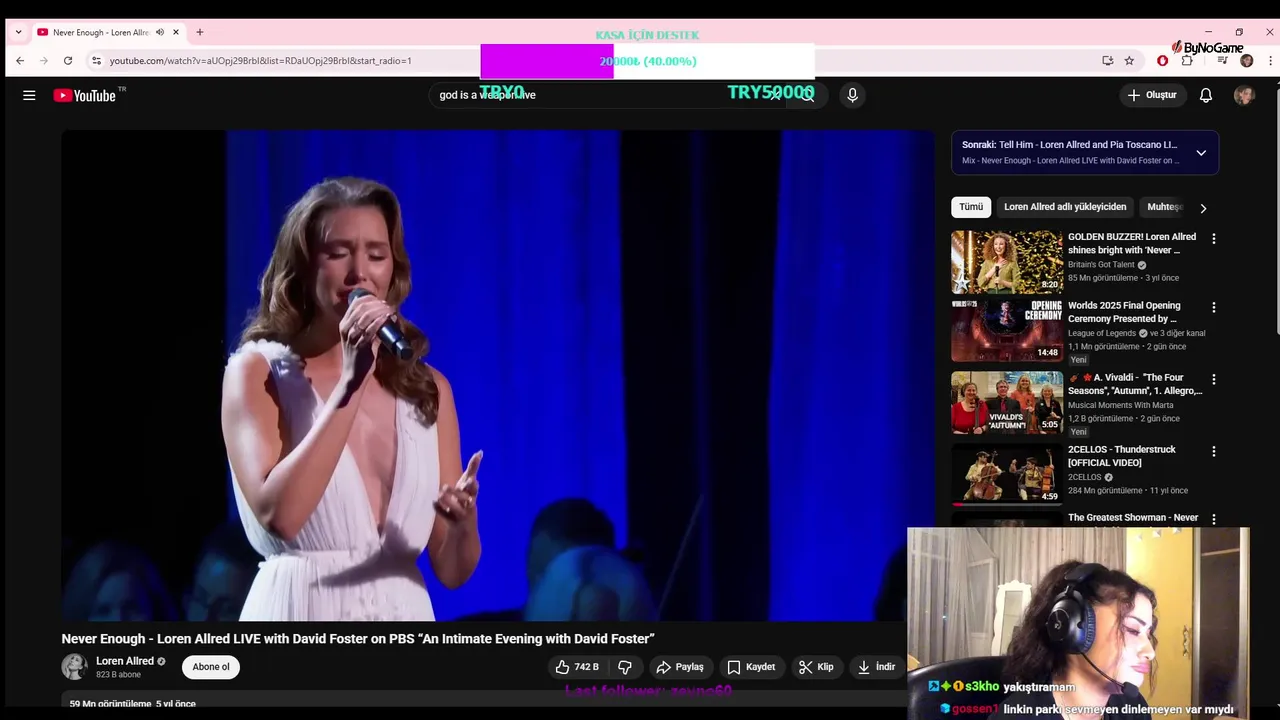Expand the Sonraki mix playlist panel chevron
Screen dimensions: 1280x720
click(1201, 153)
